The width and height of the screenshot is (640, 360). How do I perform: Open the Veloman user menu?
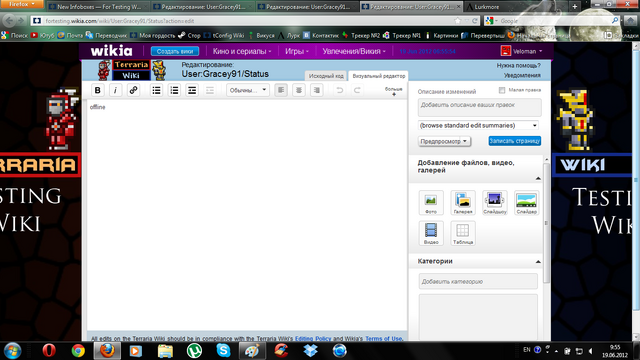tap(522, 51)
